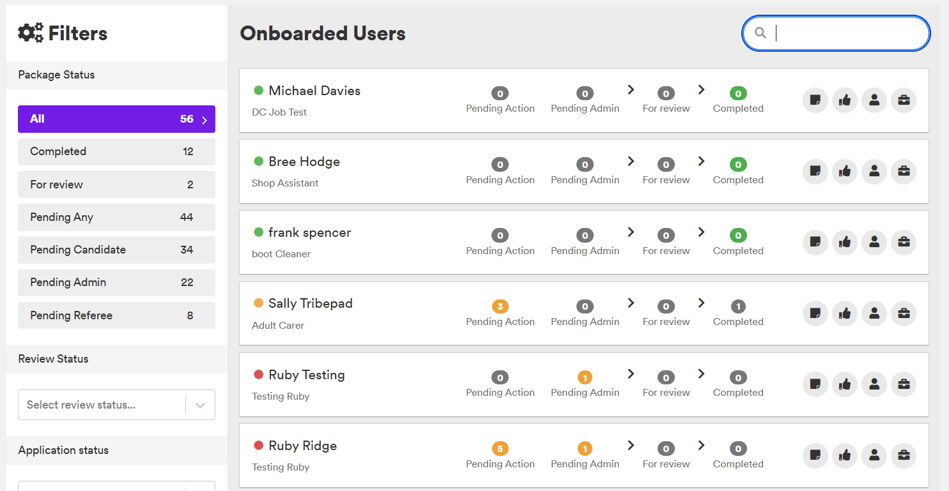
Task: Focus the Onboarded Users search field
Action: [836, 33]
